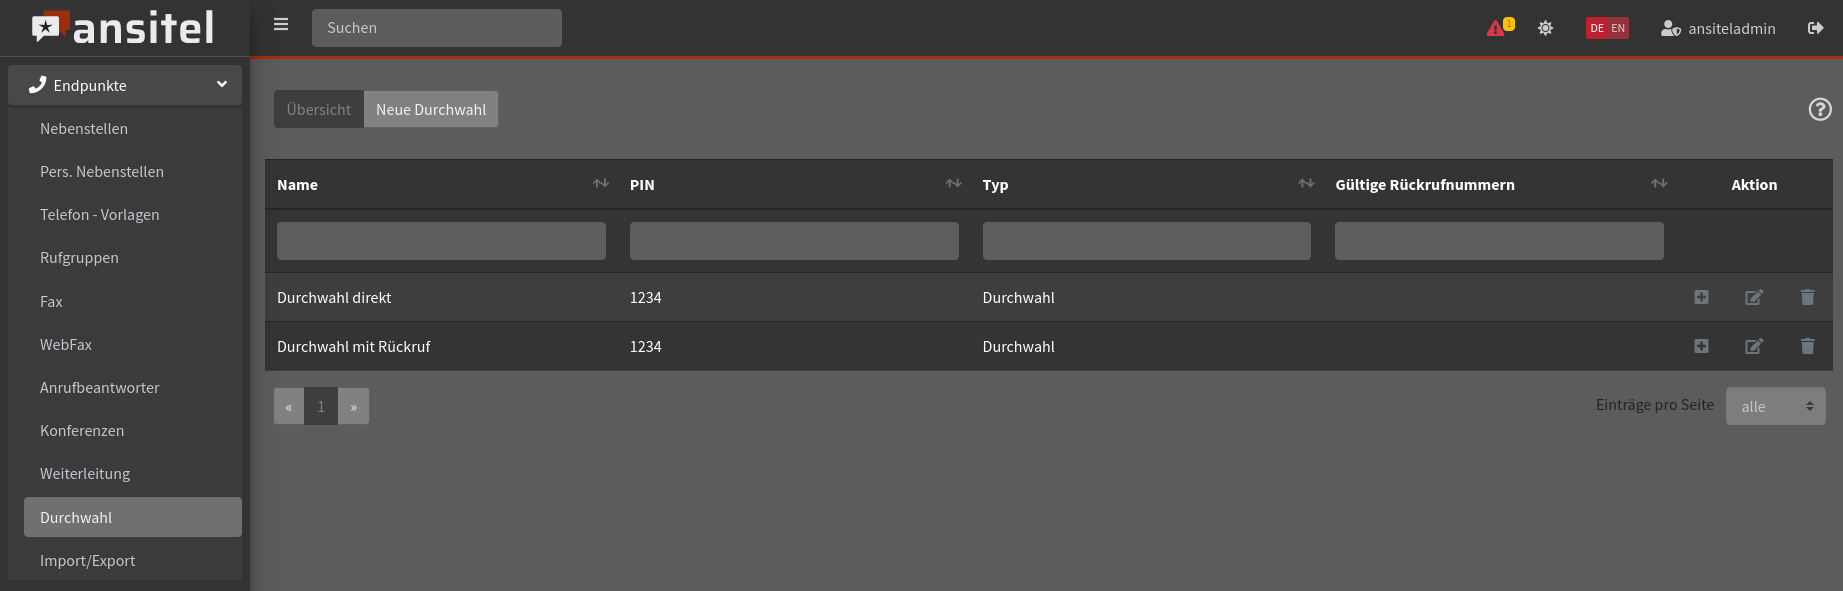Toggle sort on Name column
Viewport: 1843px width, 591px height.
click(600, 184)
